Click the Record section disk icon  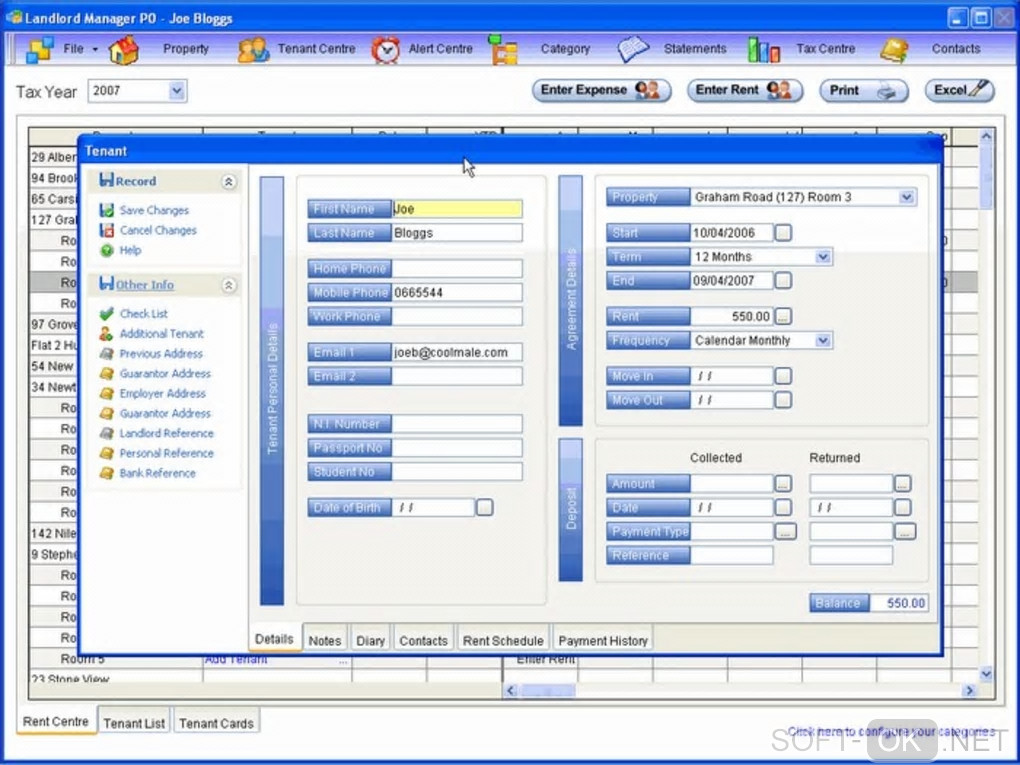(107, 180)
